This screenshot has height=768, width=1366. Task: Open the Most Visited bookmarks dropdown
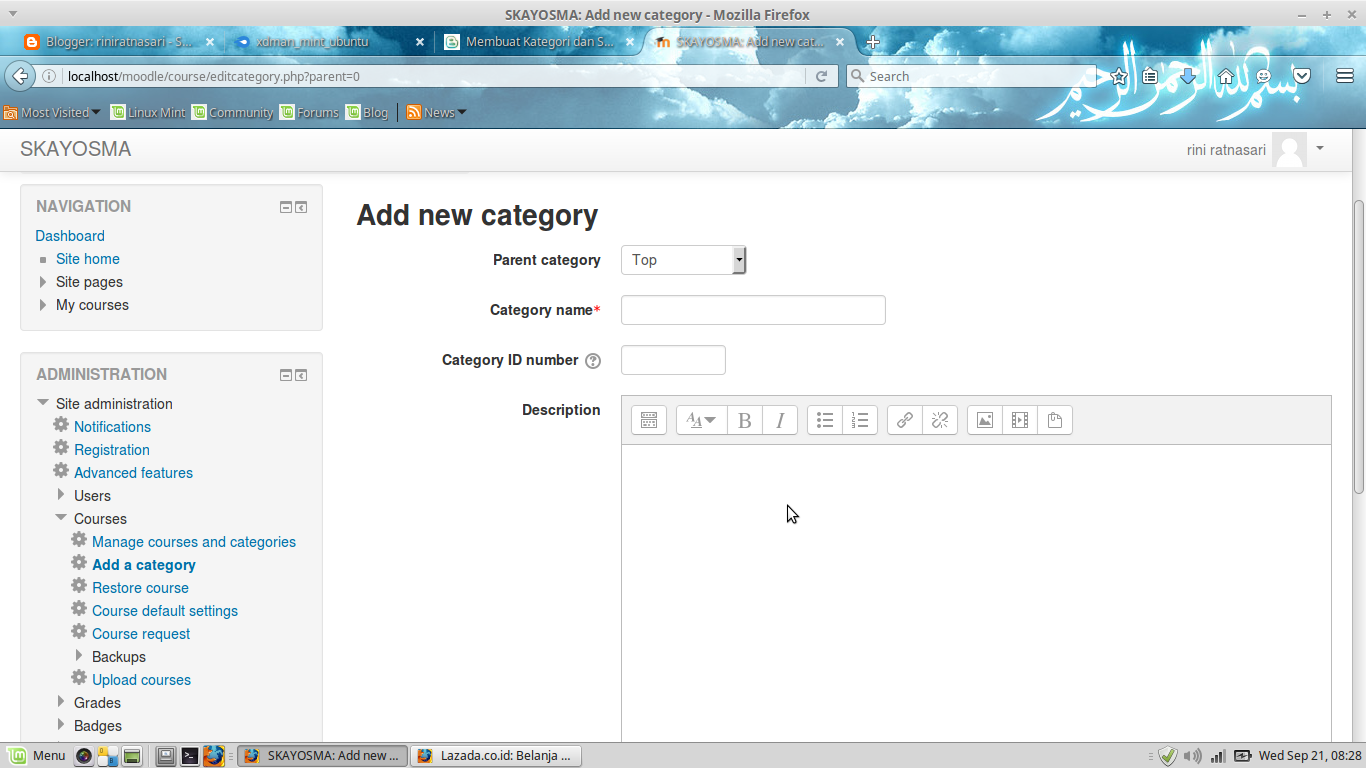pyautogui.click(x=53, y=113)
